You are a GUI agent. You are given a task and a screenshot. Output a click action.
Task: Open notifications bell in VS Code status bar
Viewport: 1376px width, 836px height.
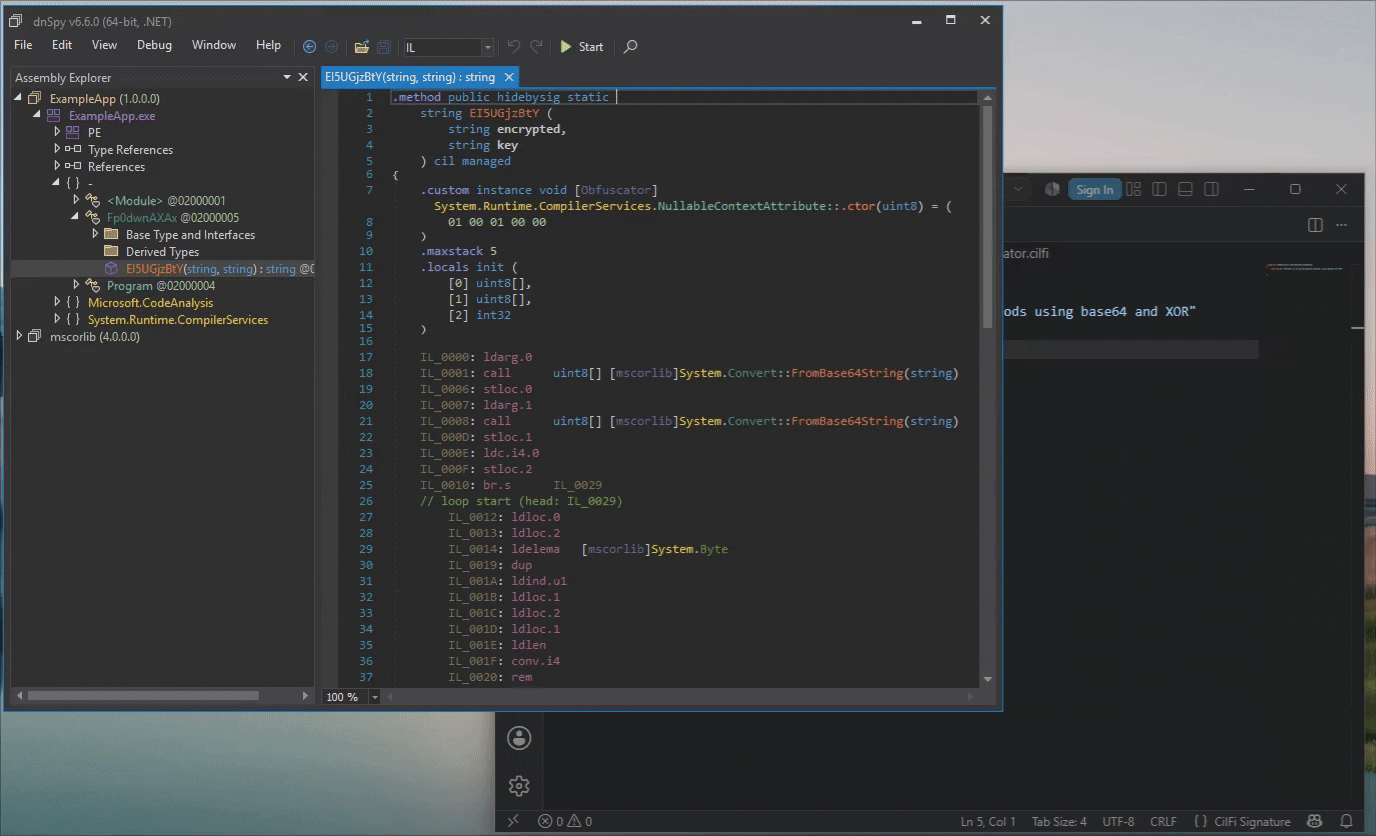click(x=1346, y=821)
